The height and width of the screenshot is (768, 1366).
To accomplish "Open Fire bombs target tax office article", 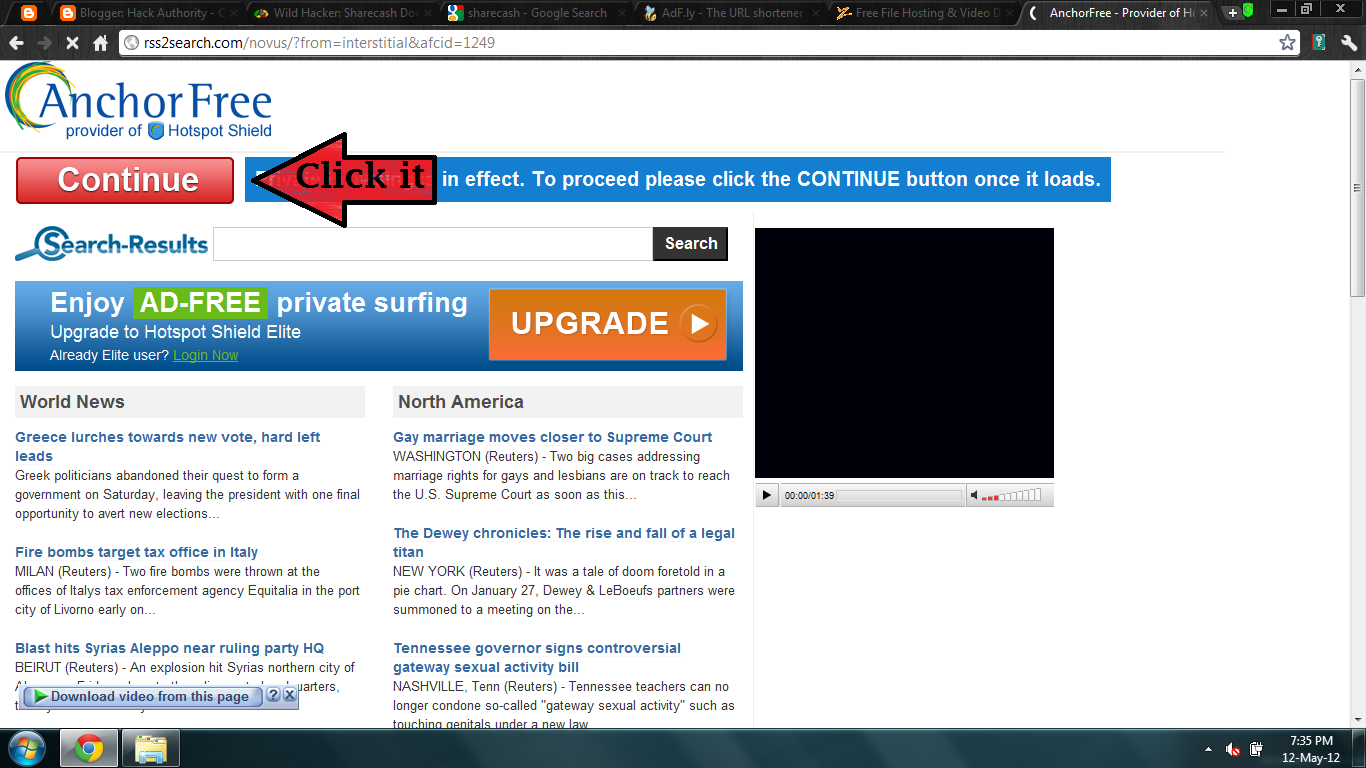I will (137, 552).
